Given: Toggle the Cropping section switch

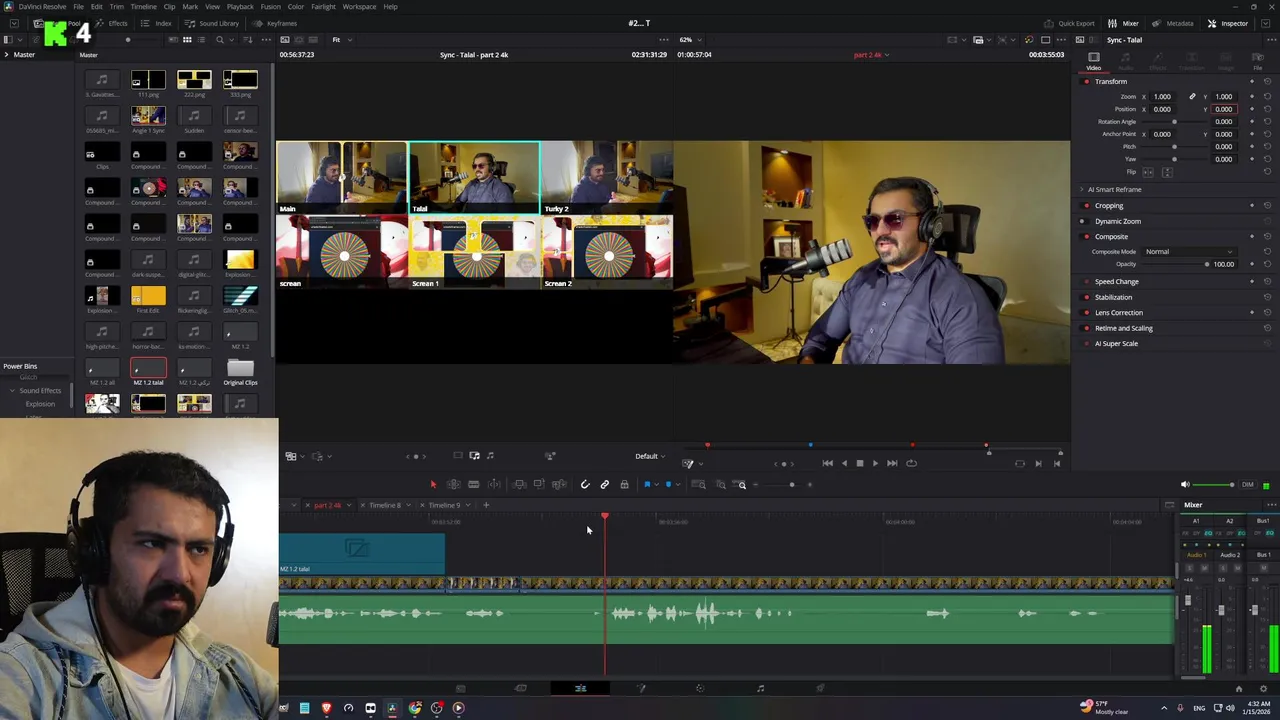Looking at the screenshot, I should [x=1085, y=206].
